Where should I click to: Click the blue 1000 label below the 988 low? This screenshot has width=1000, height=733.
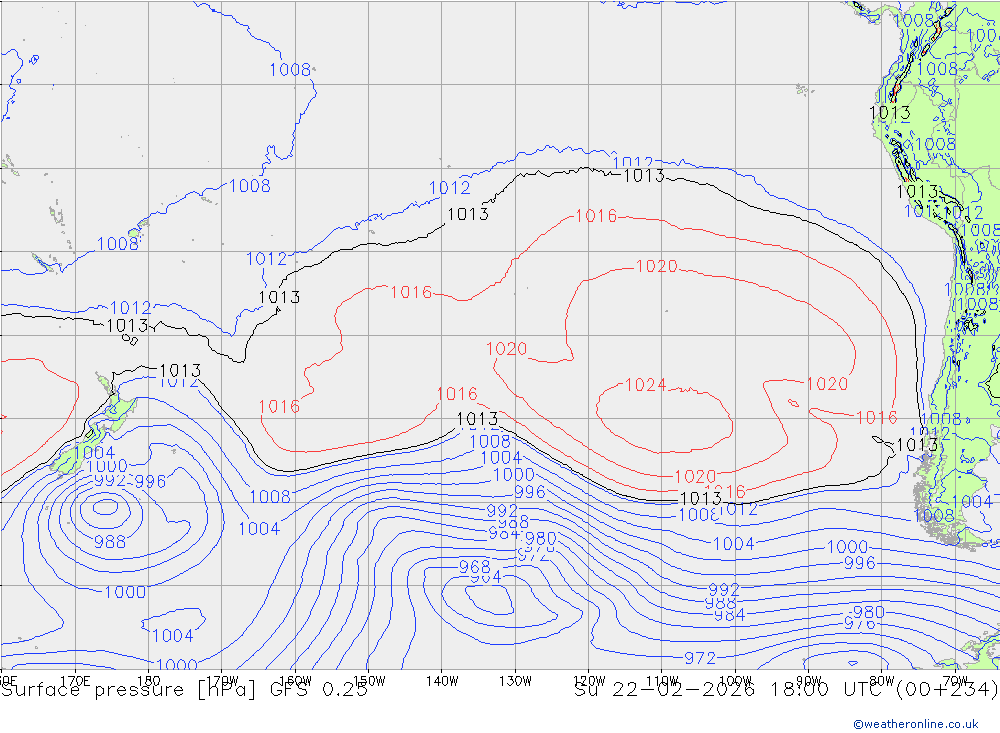[x=125, y=592]
